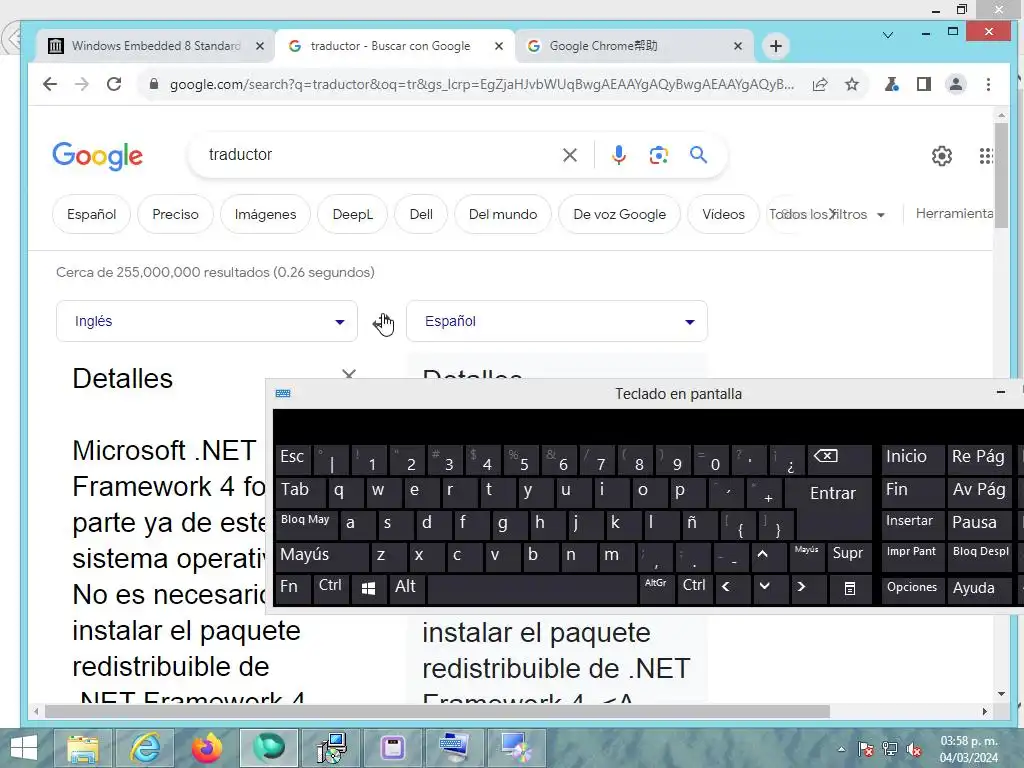Clear the source text with the X
The height and width of the screenshot is (768, 1024).
tap(349, 374)
